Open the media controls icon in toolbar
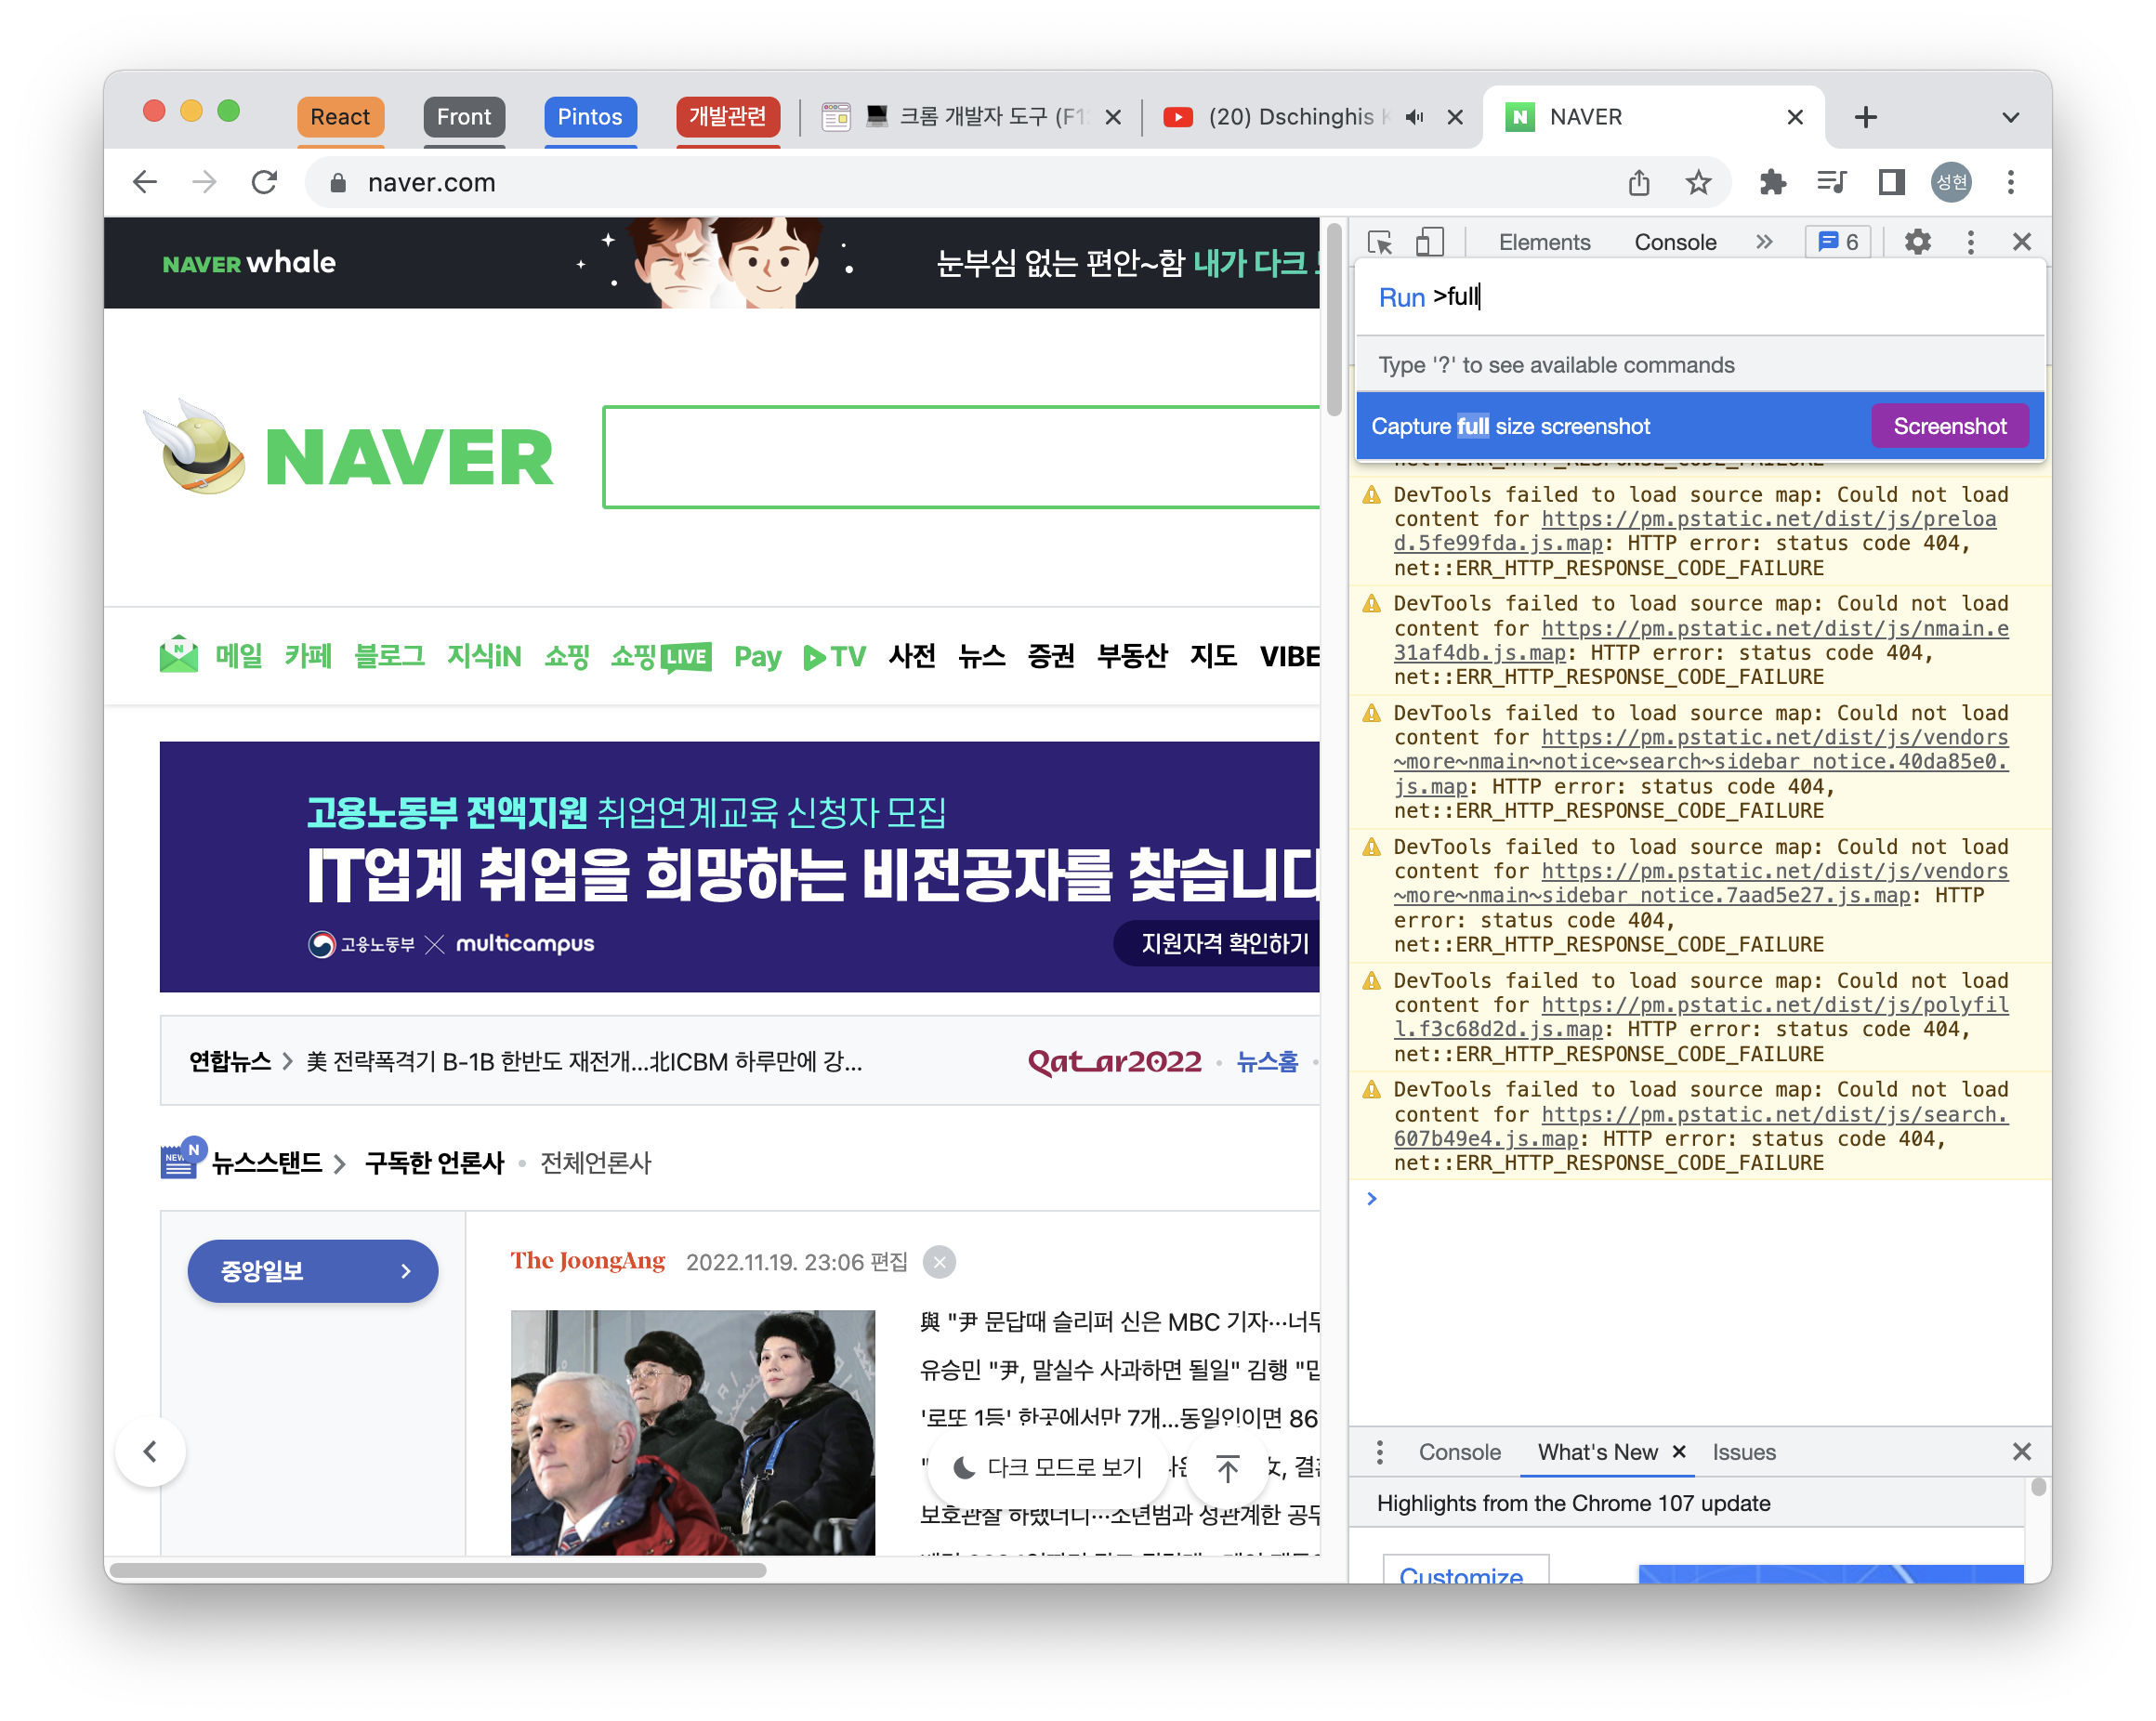 (x=1831, y=182)
